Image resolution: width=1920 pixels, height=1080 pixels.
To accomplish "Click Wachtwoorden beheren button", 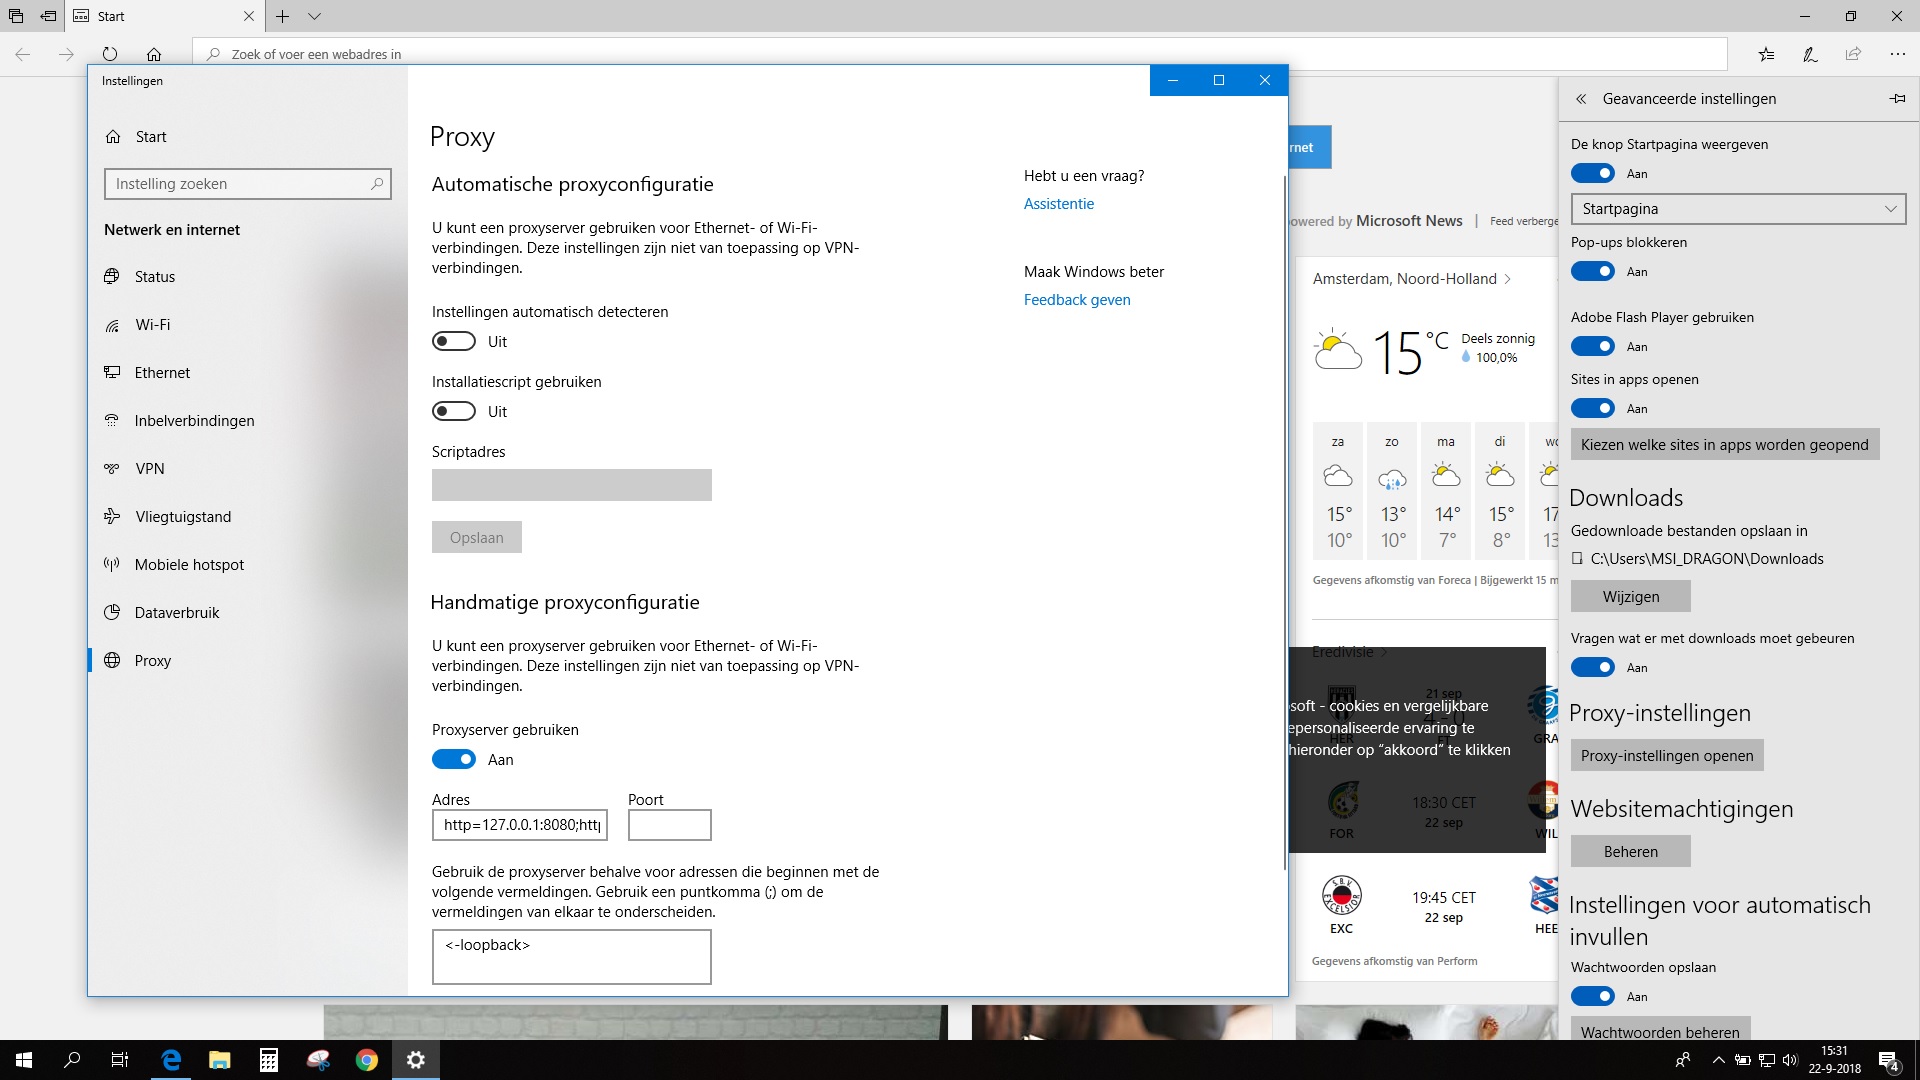I will click(1660, 1031).
